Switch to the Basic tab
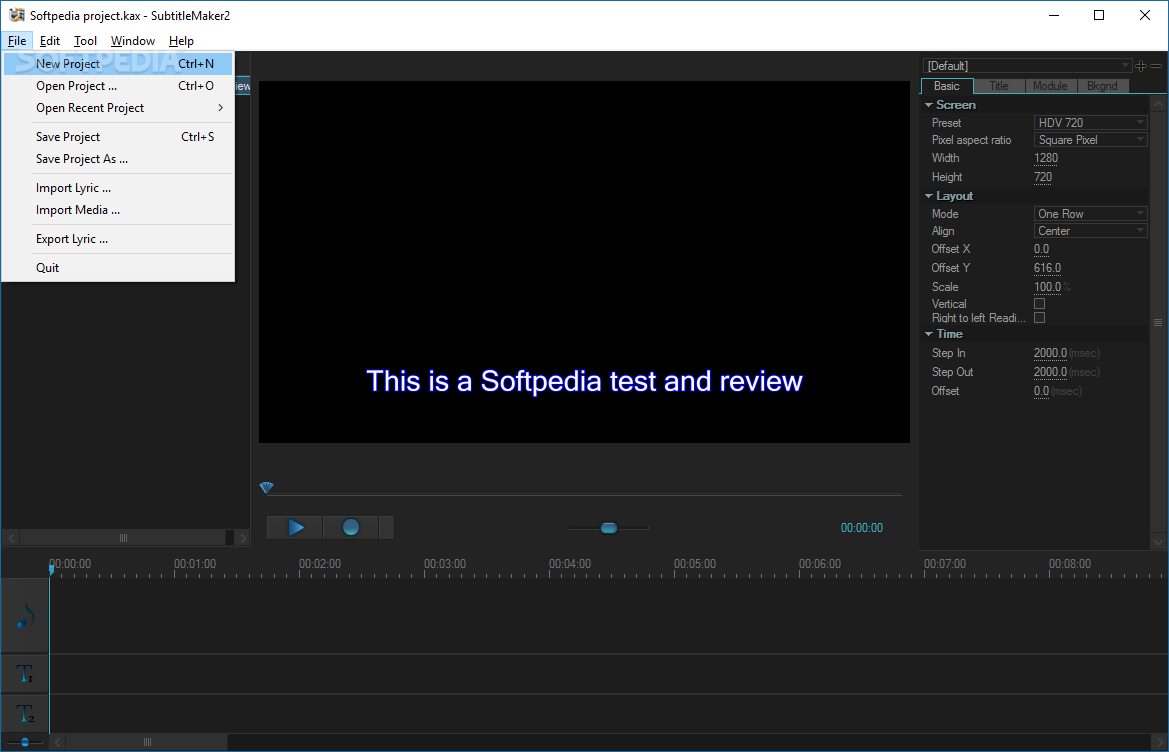 point(947,86)
